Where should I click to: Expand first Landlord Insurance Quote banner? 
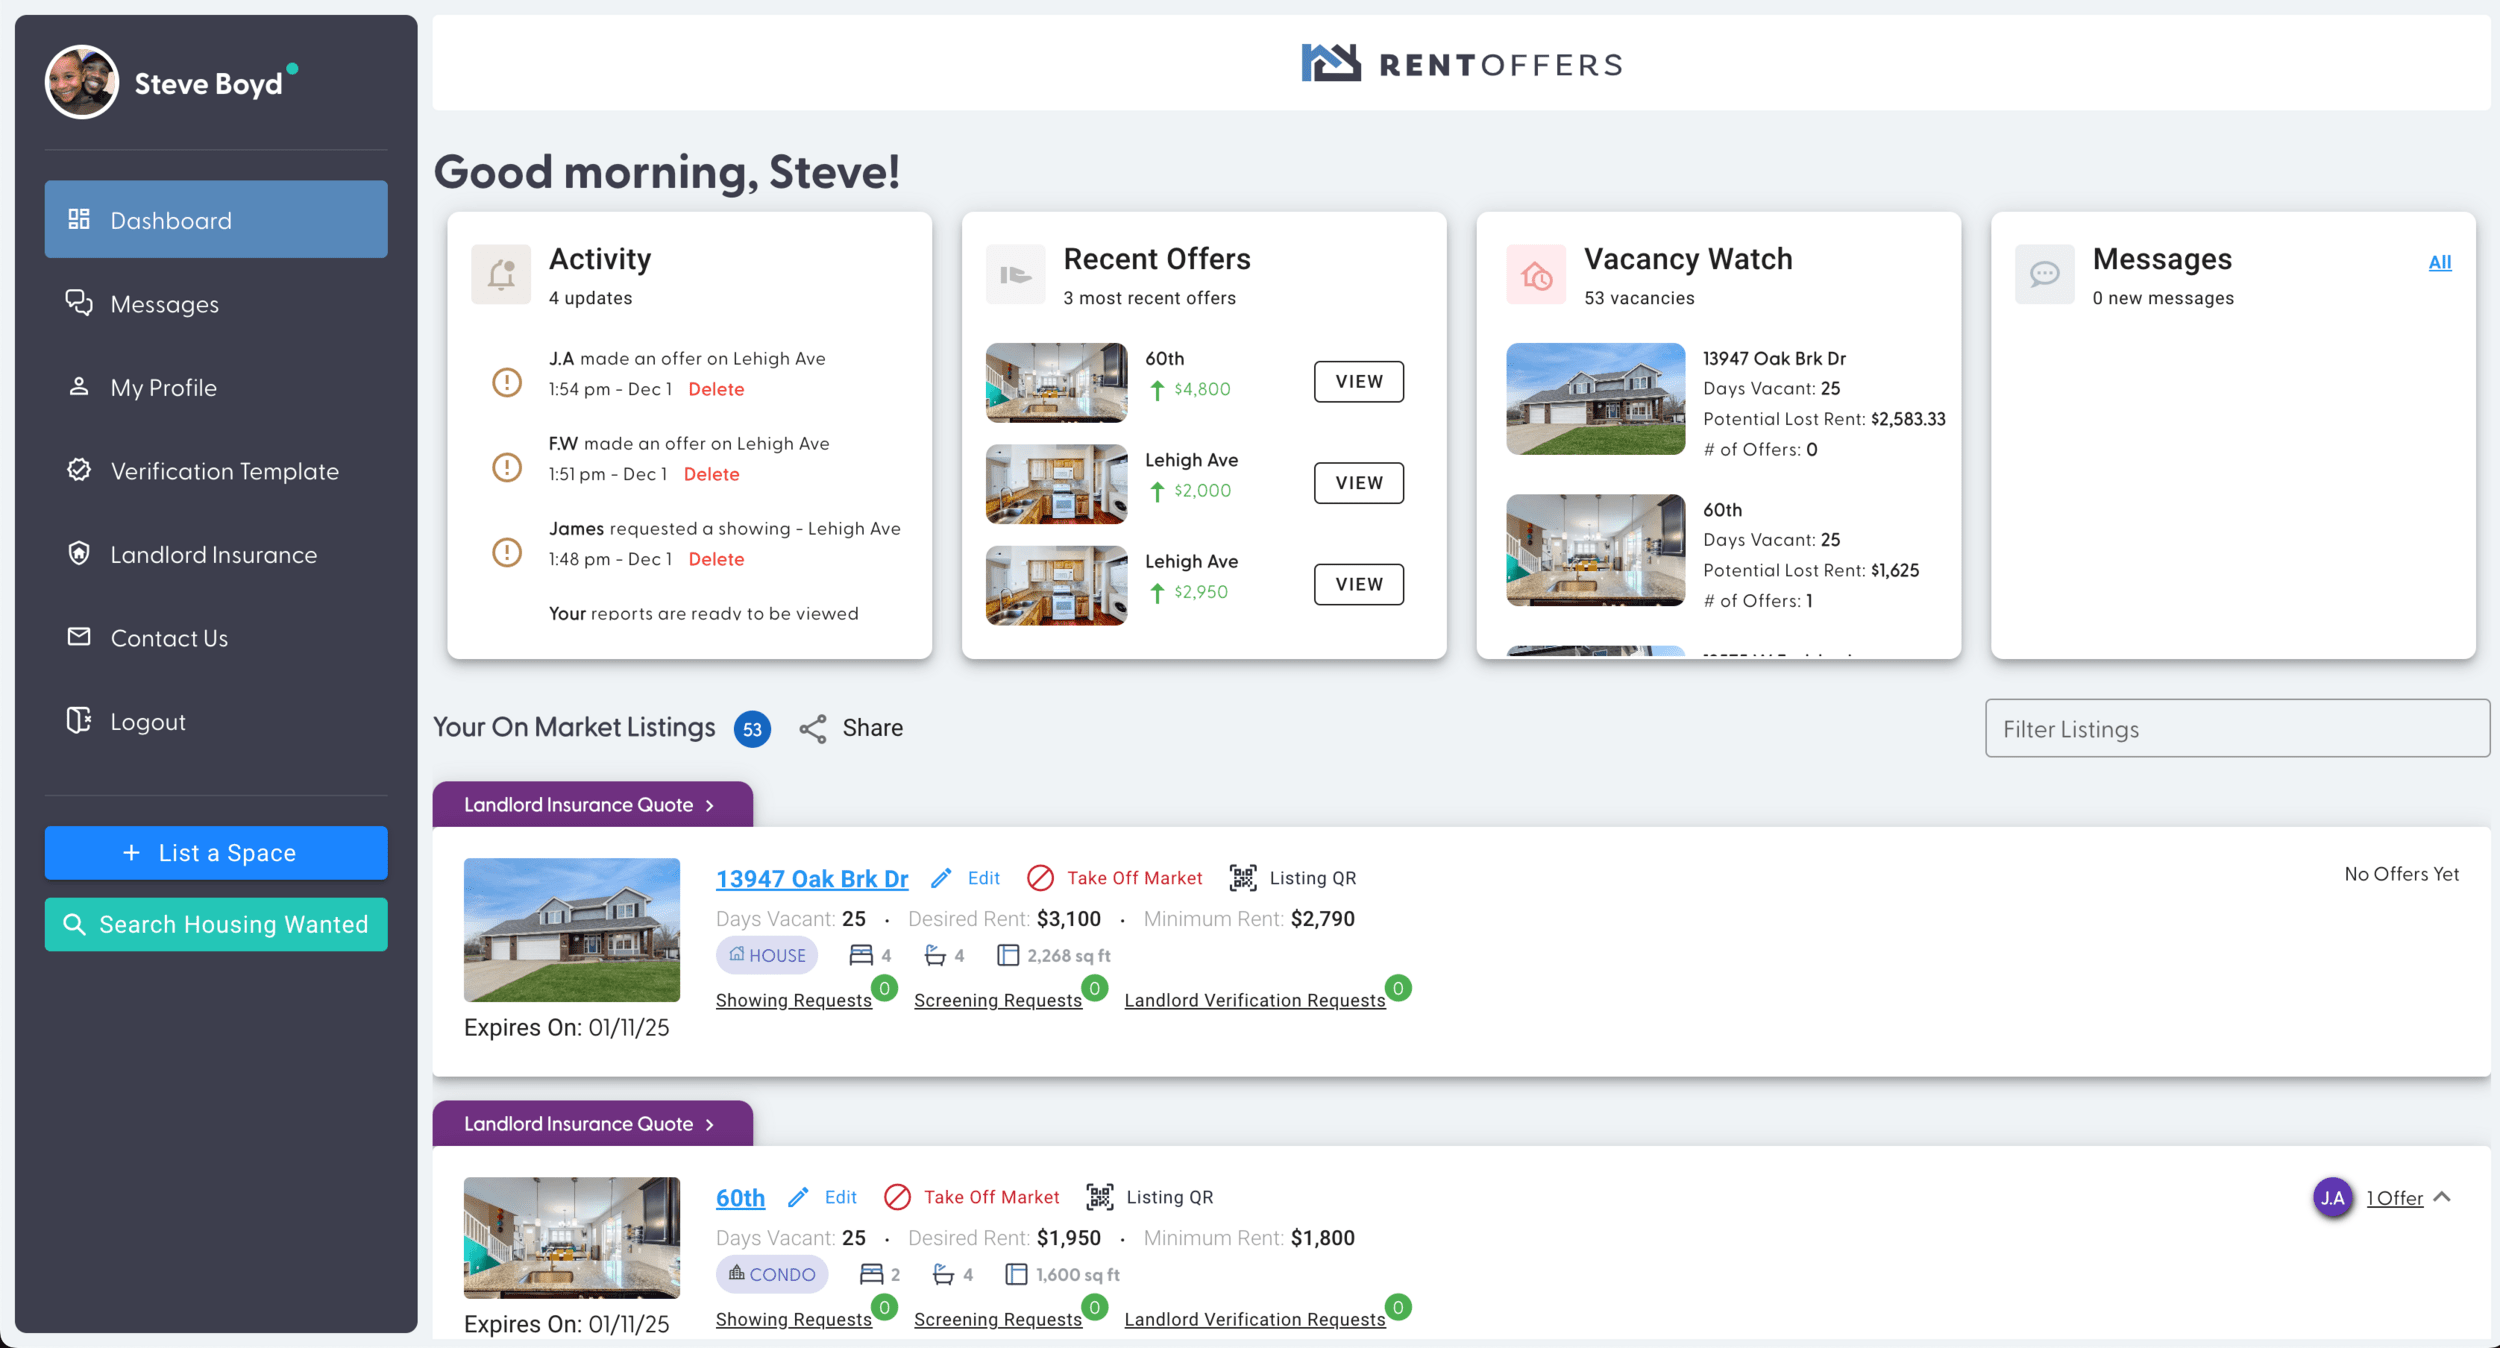[x=592, y=805]
